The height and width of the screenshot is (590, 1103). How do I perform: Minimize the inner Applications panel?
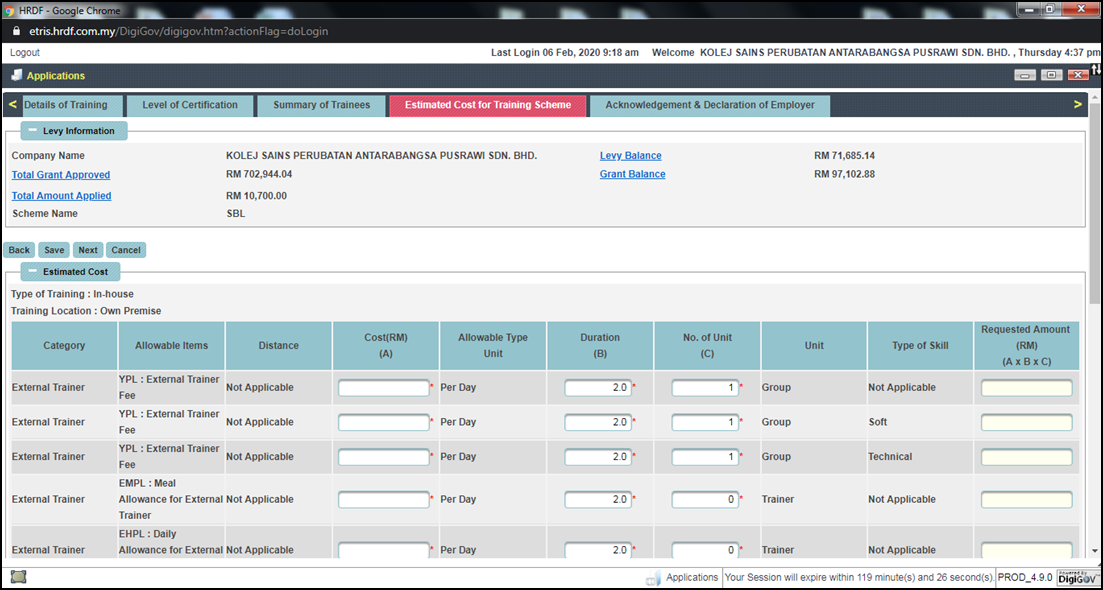click(1025, 75)
